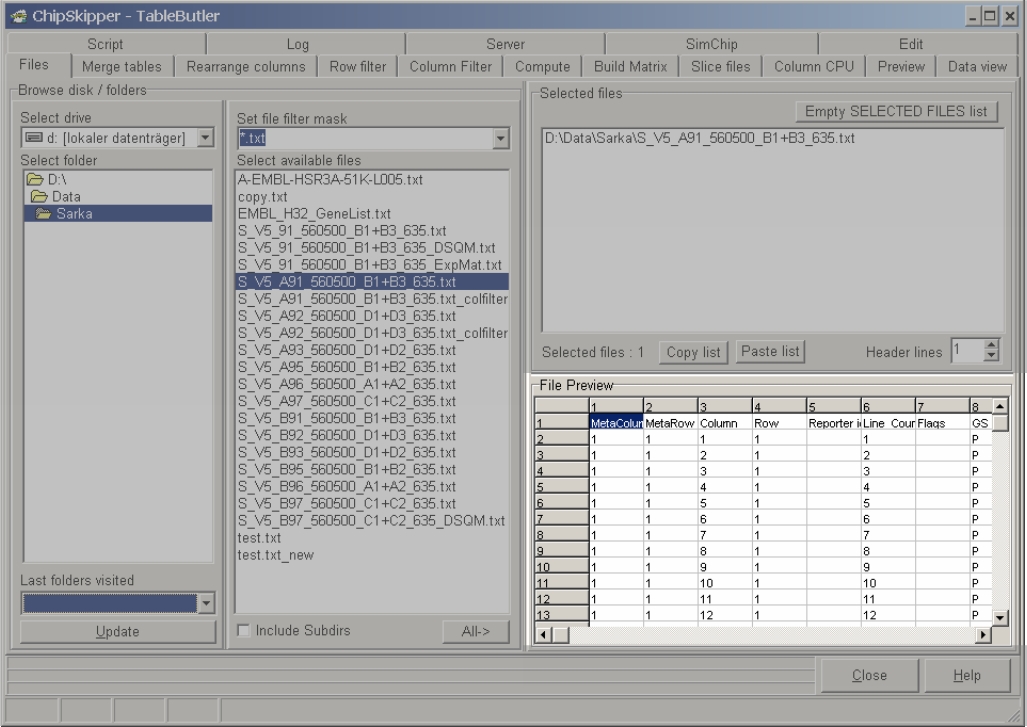Increase Header lines with spinner up arrow

pos(992,346)
